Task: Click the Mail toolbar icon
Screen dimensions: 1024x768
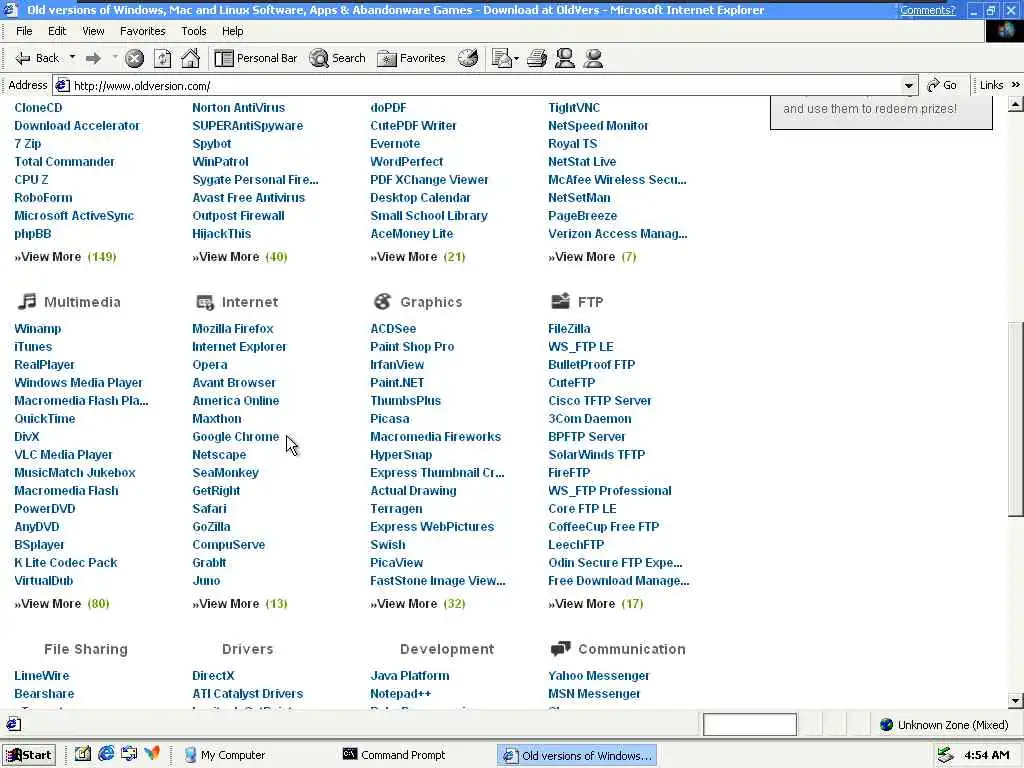Action: pos(502,59)
